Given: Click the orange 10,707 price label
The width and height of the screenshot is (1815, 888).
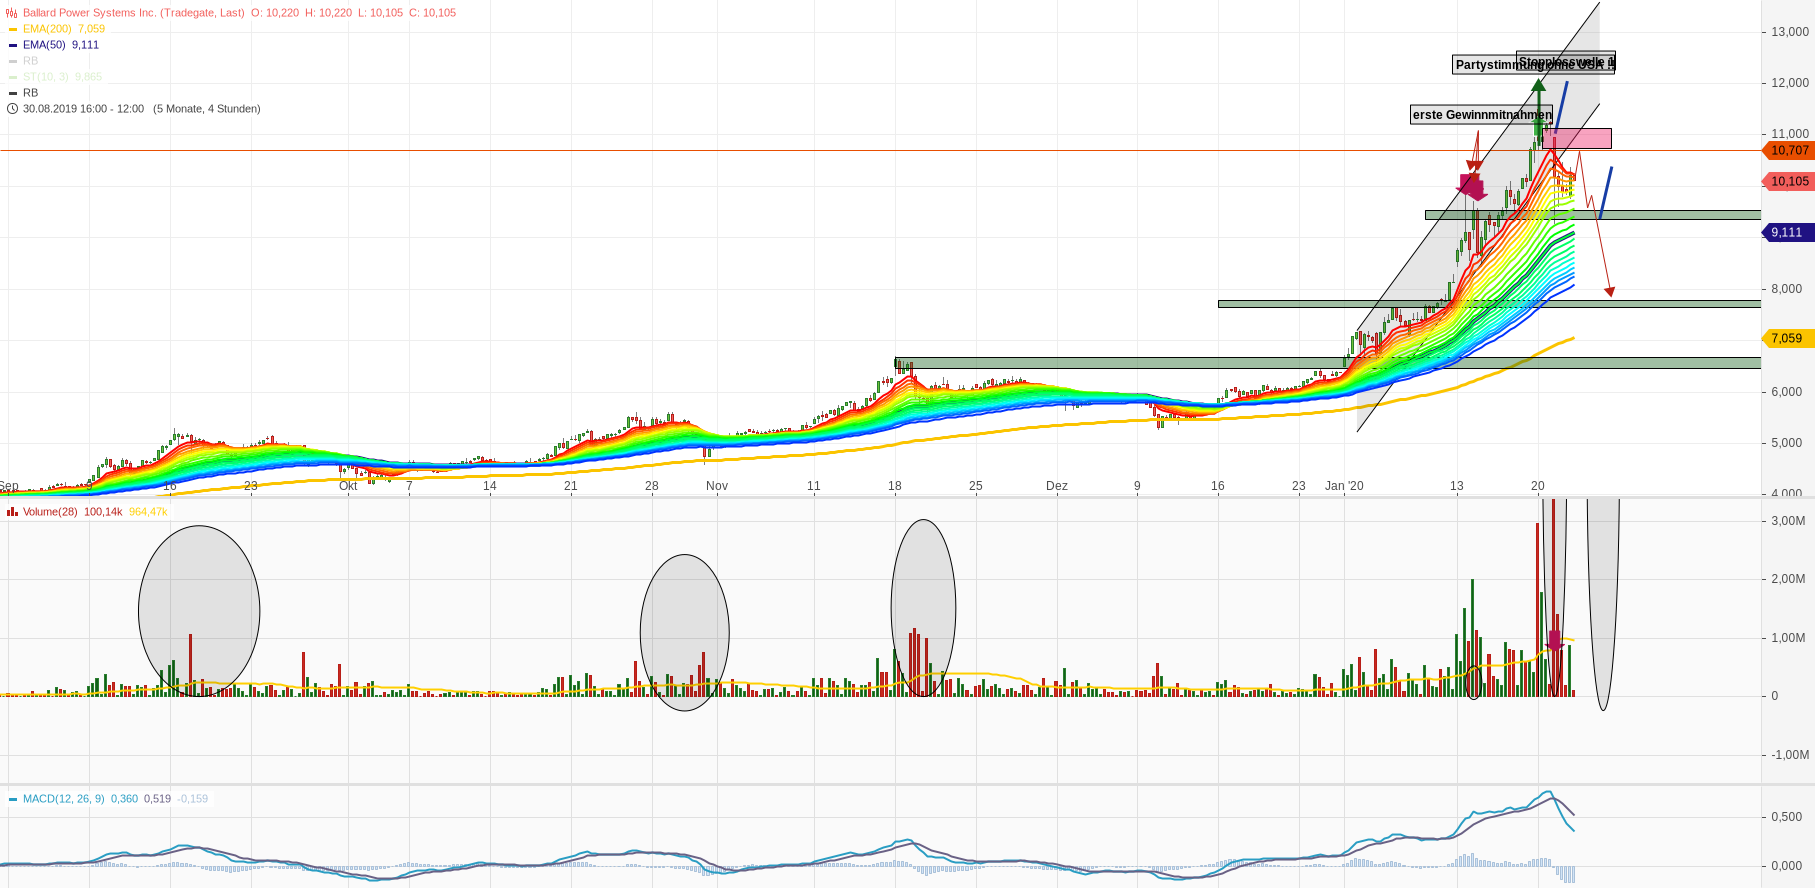Looking at the screenshot, I should 1789,151.
